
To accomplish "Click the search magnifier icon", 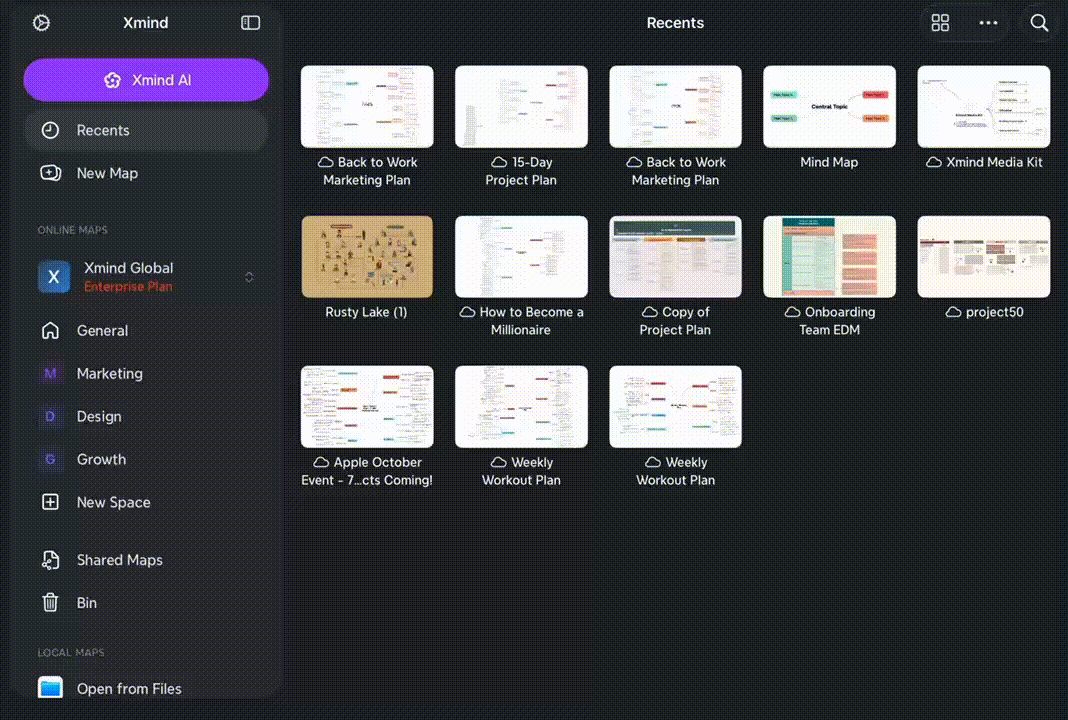I will click(1039, 22).
